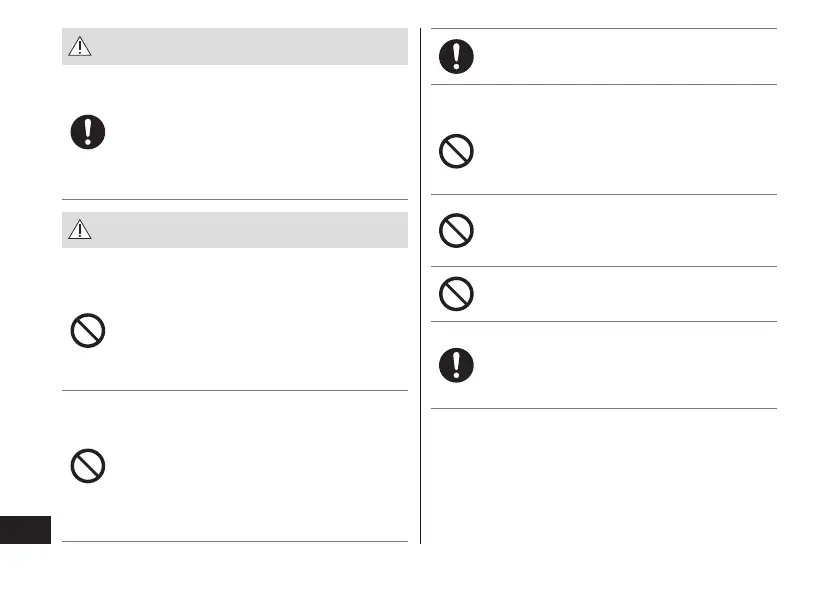The image size is (839, 595).
Task: Click the third prohibition icon in the right column
Action: tap(456, 293)
